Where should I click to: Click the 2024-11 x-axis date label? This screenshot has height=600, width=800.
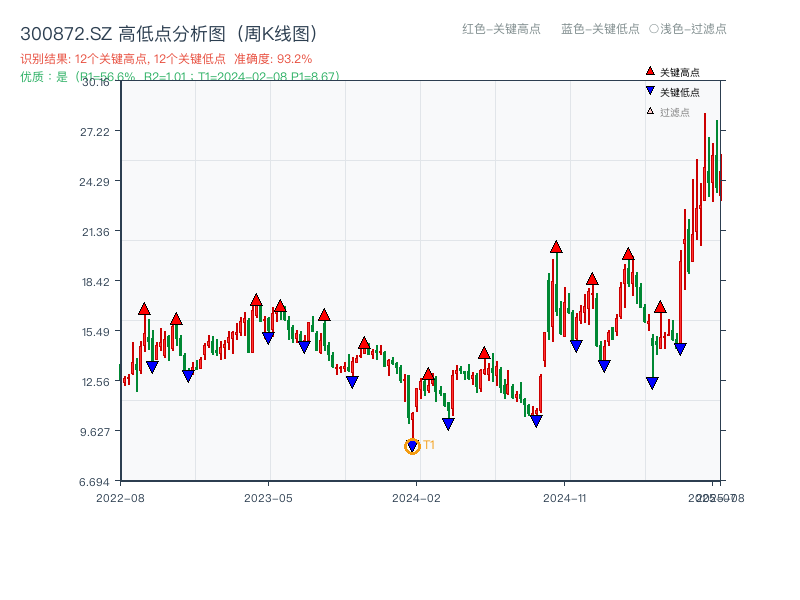click(565, 498)
